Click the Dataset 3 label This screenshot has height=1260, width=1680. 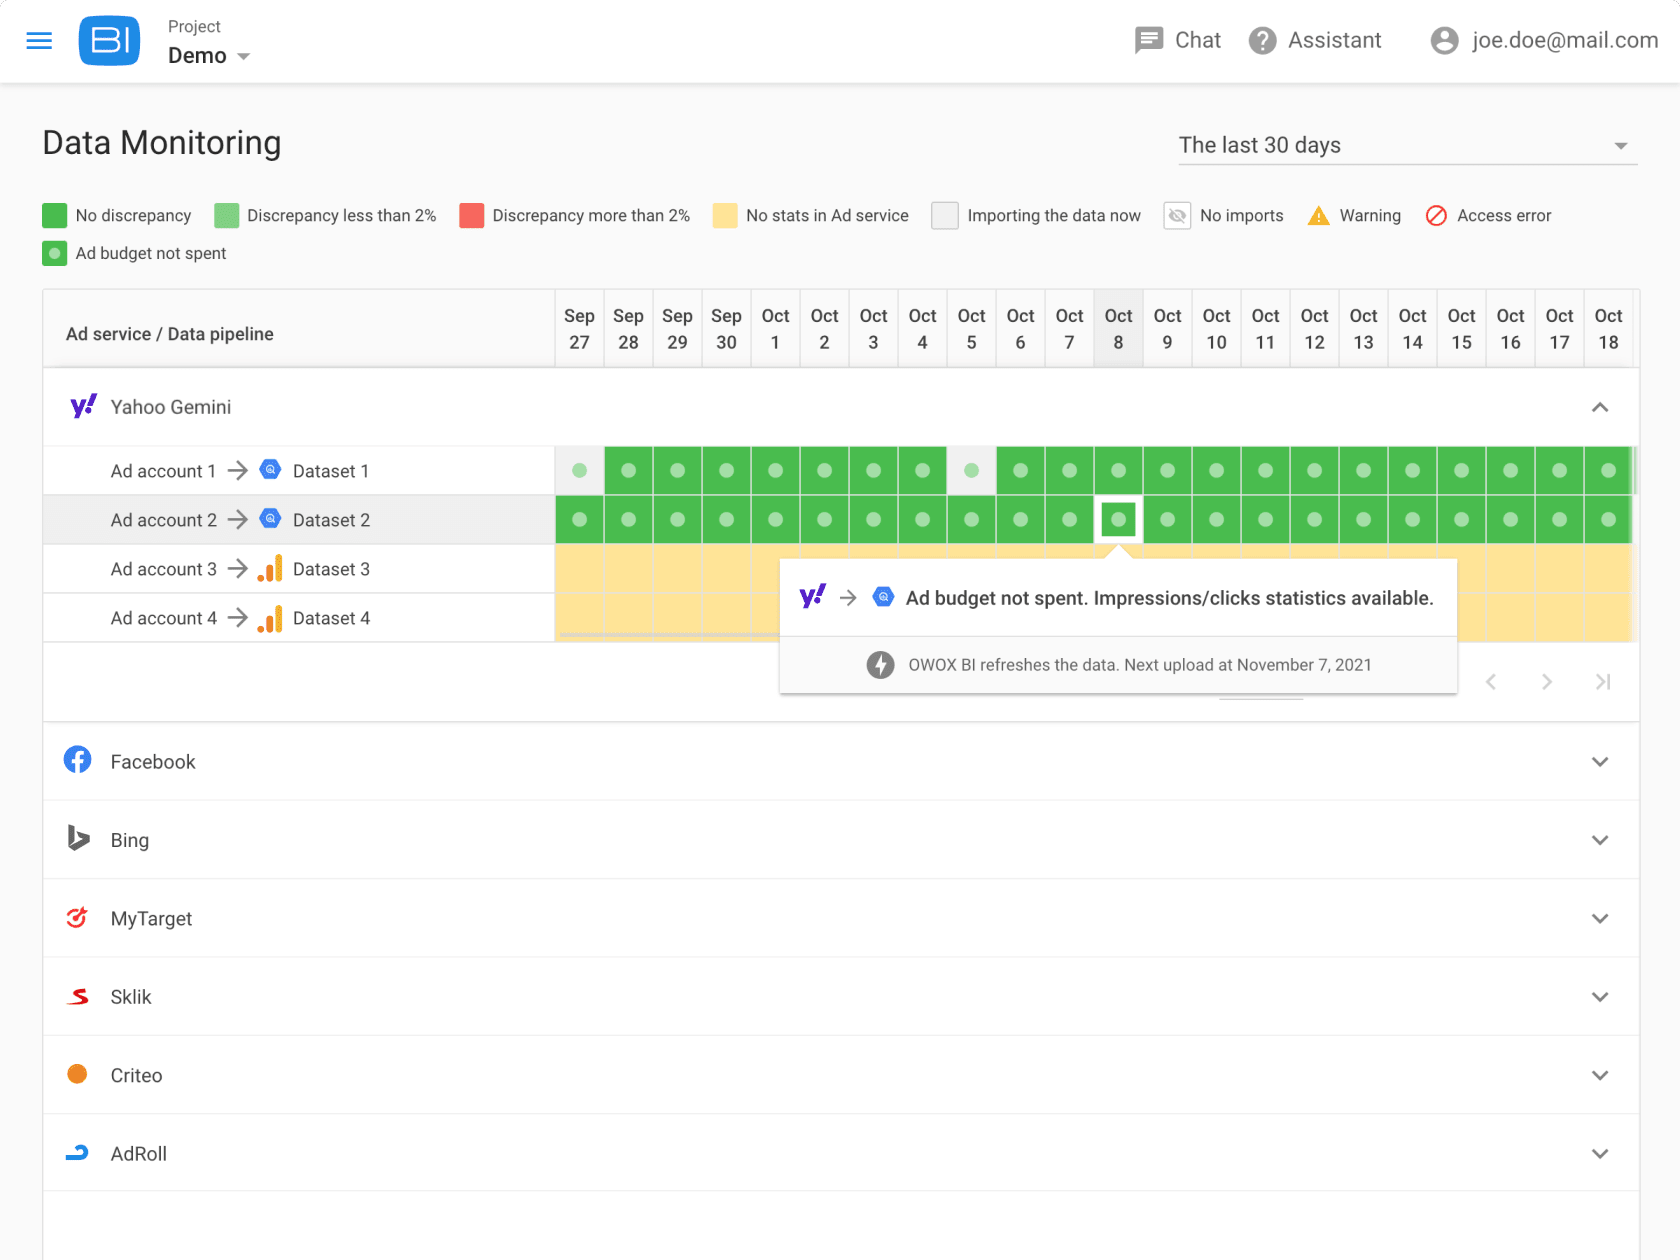[331, 569]
